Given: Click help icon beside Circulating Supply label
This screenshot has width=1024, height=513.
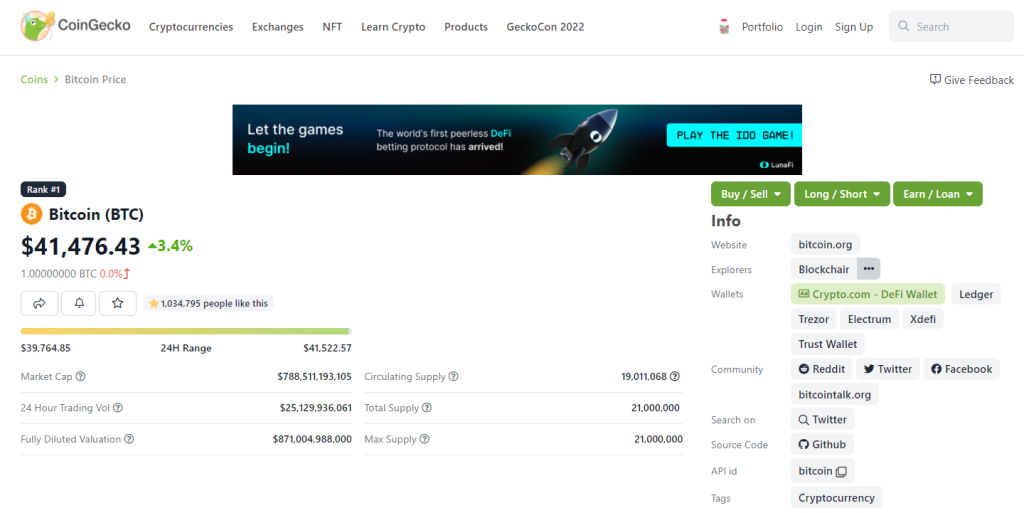Looking at the screenshot, I should pyautogui.click(x=453, y=377).
